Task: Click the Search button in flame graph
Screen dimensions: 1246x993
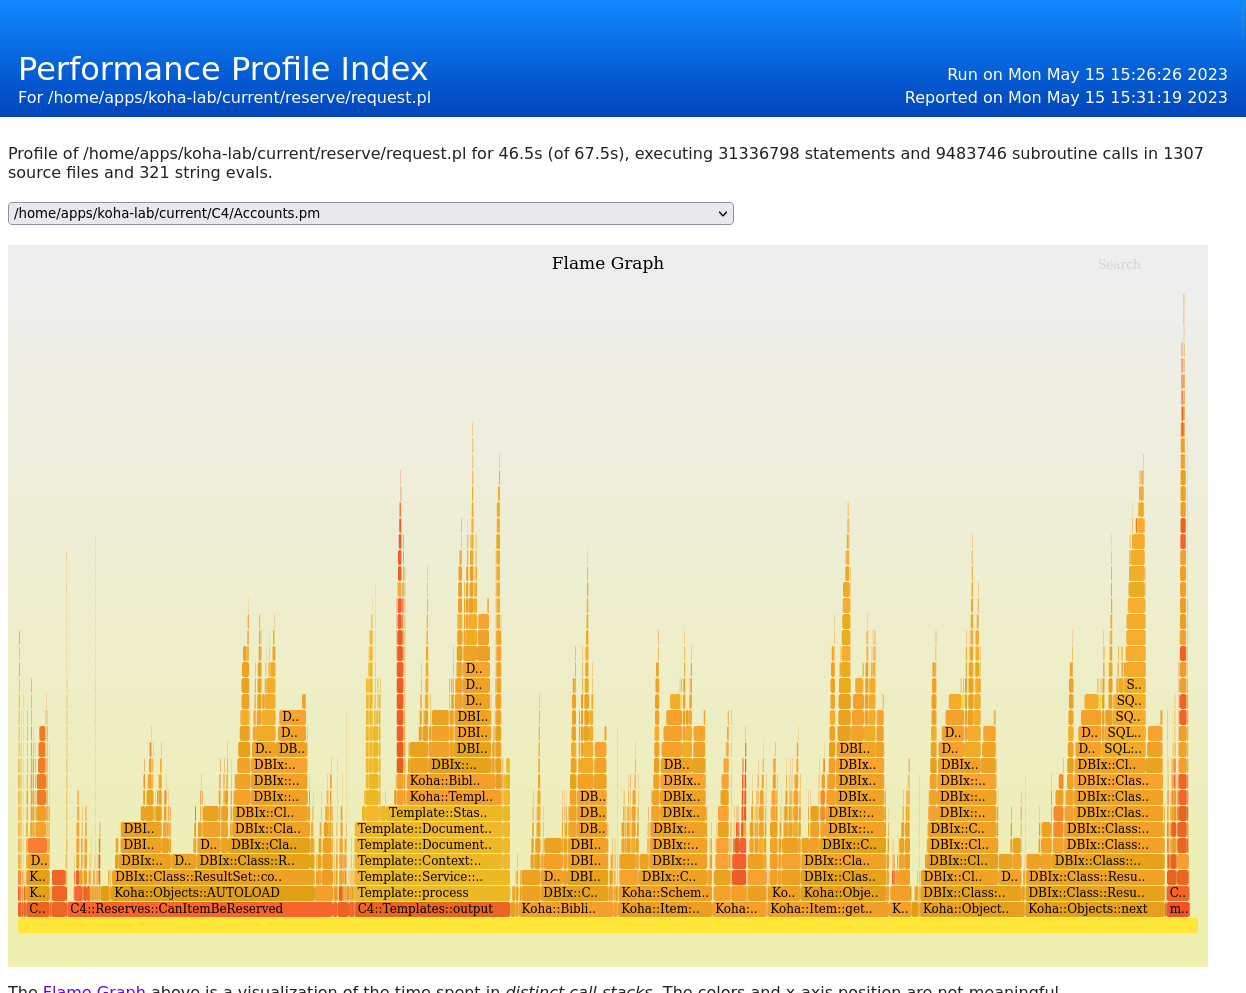Action: tap(1118, 265)
